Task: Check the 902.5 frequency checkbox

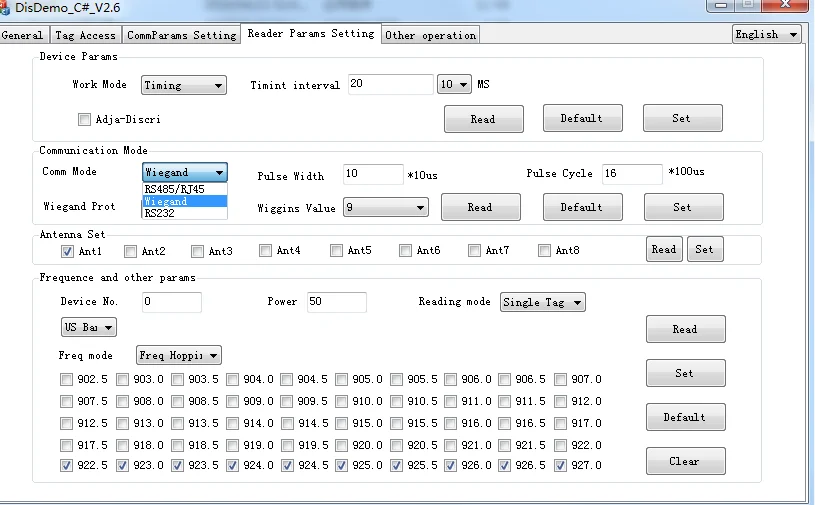Action: tap(66, 379)
